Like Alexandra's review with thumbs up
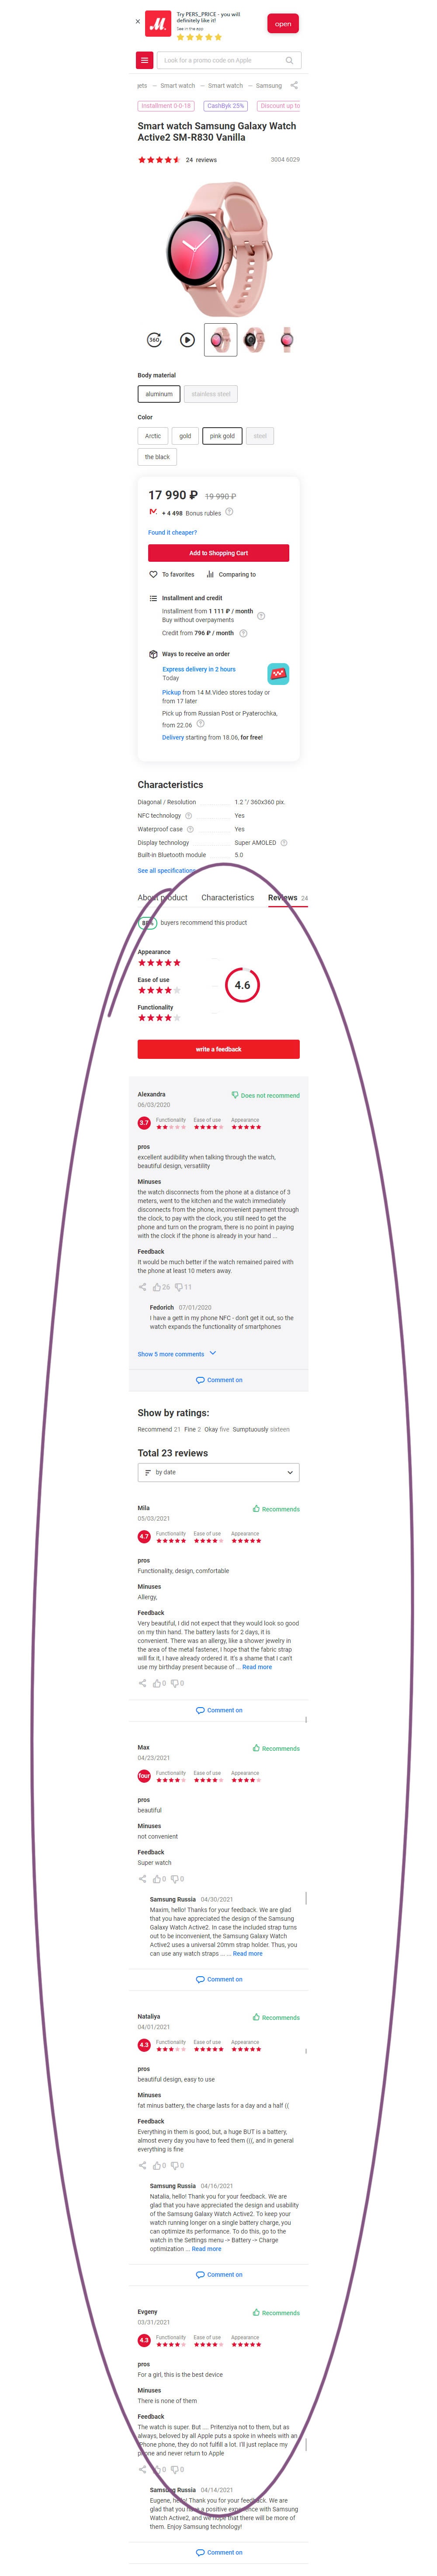This screenshot has height=2576, width=437. pos(157,1288)
